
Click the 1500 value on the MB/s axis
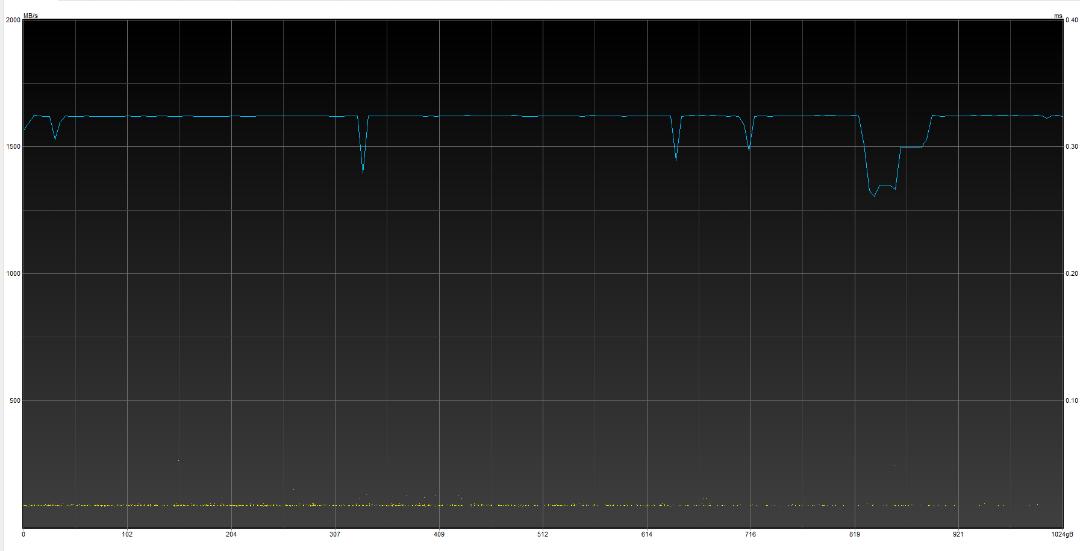click(12, 147)
